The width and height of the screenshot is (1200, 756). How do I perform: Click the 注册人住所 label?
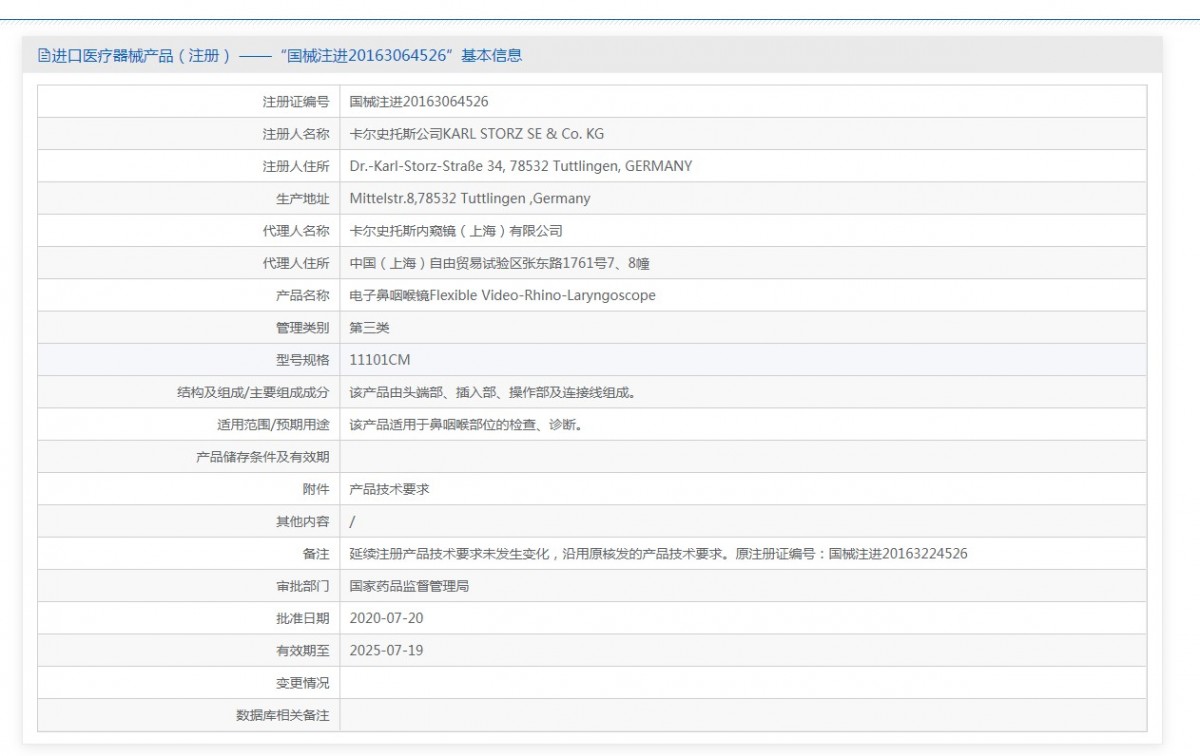295,166
